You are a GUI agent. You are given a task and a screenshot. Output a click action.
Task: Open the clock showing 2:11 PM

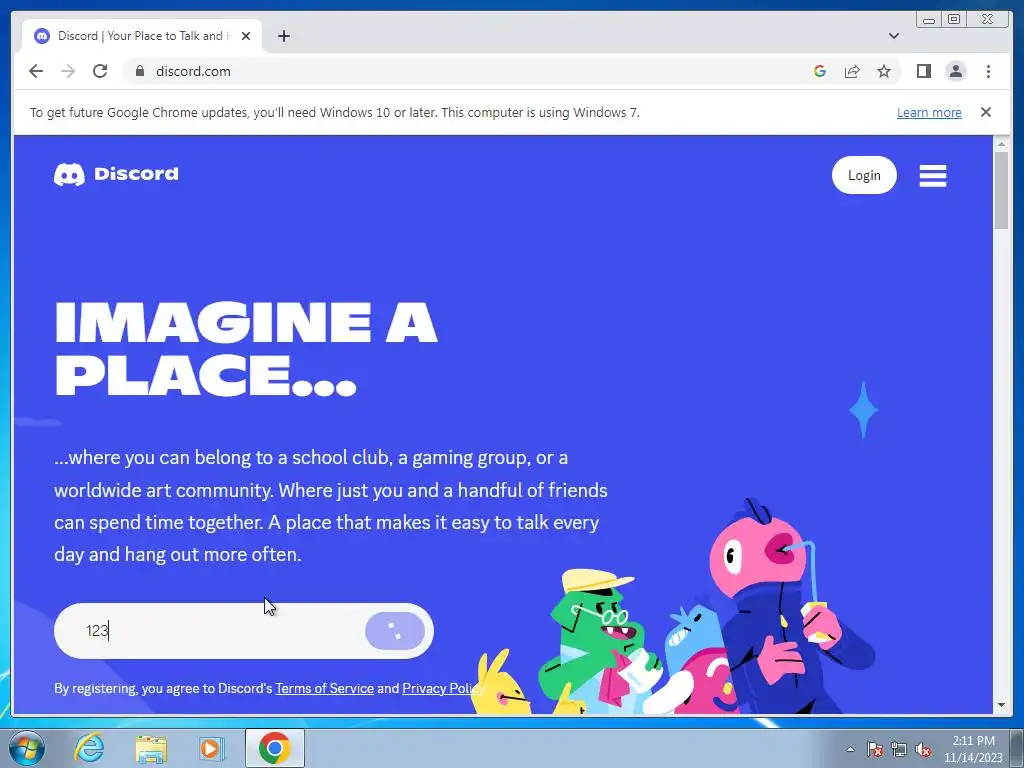[x=973, y=749]
